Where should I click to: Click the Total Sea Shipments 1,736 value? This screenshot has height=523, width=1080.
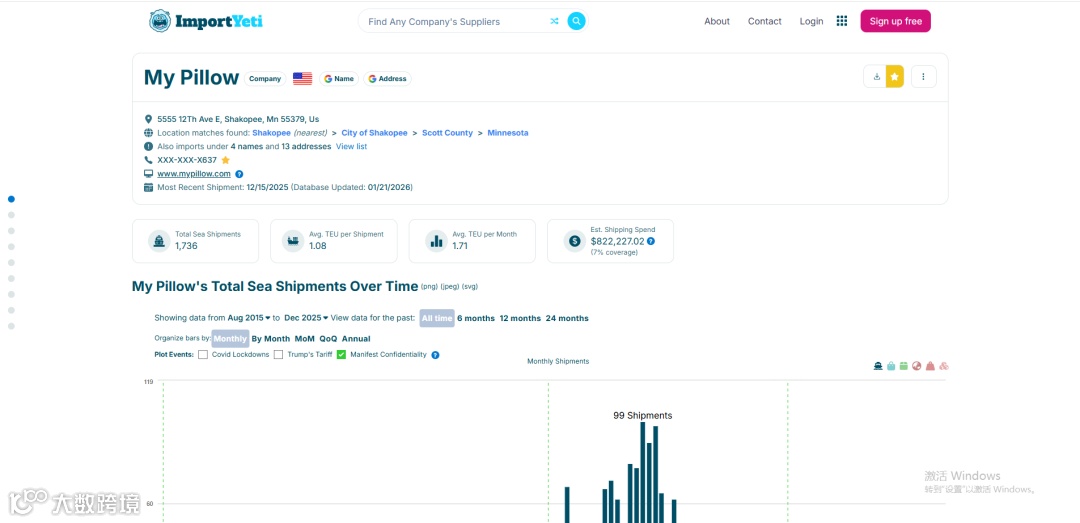pyautogui.click(x=186, y=246)
